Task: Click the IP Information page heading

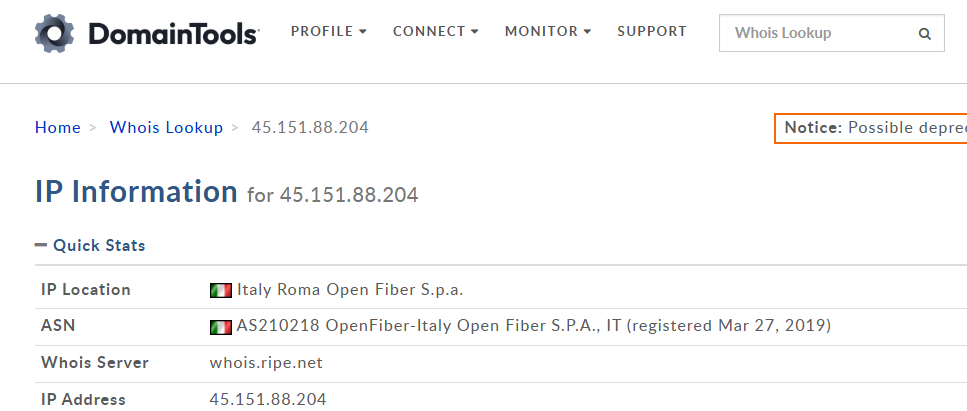Action: coord(136,191)
